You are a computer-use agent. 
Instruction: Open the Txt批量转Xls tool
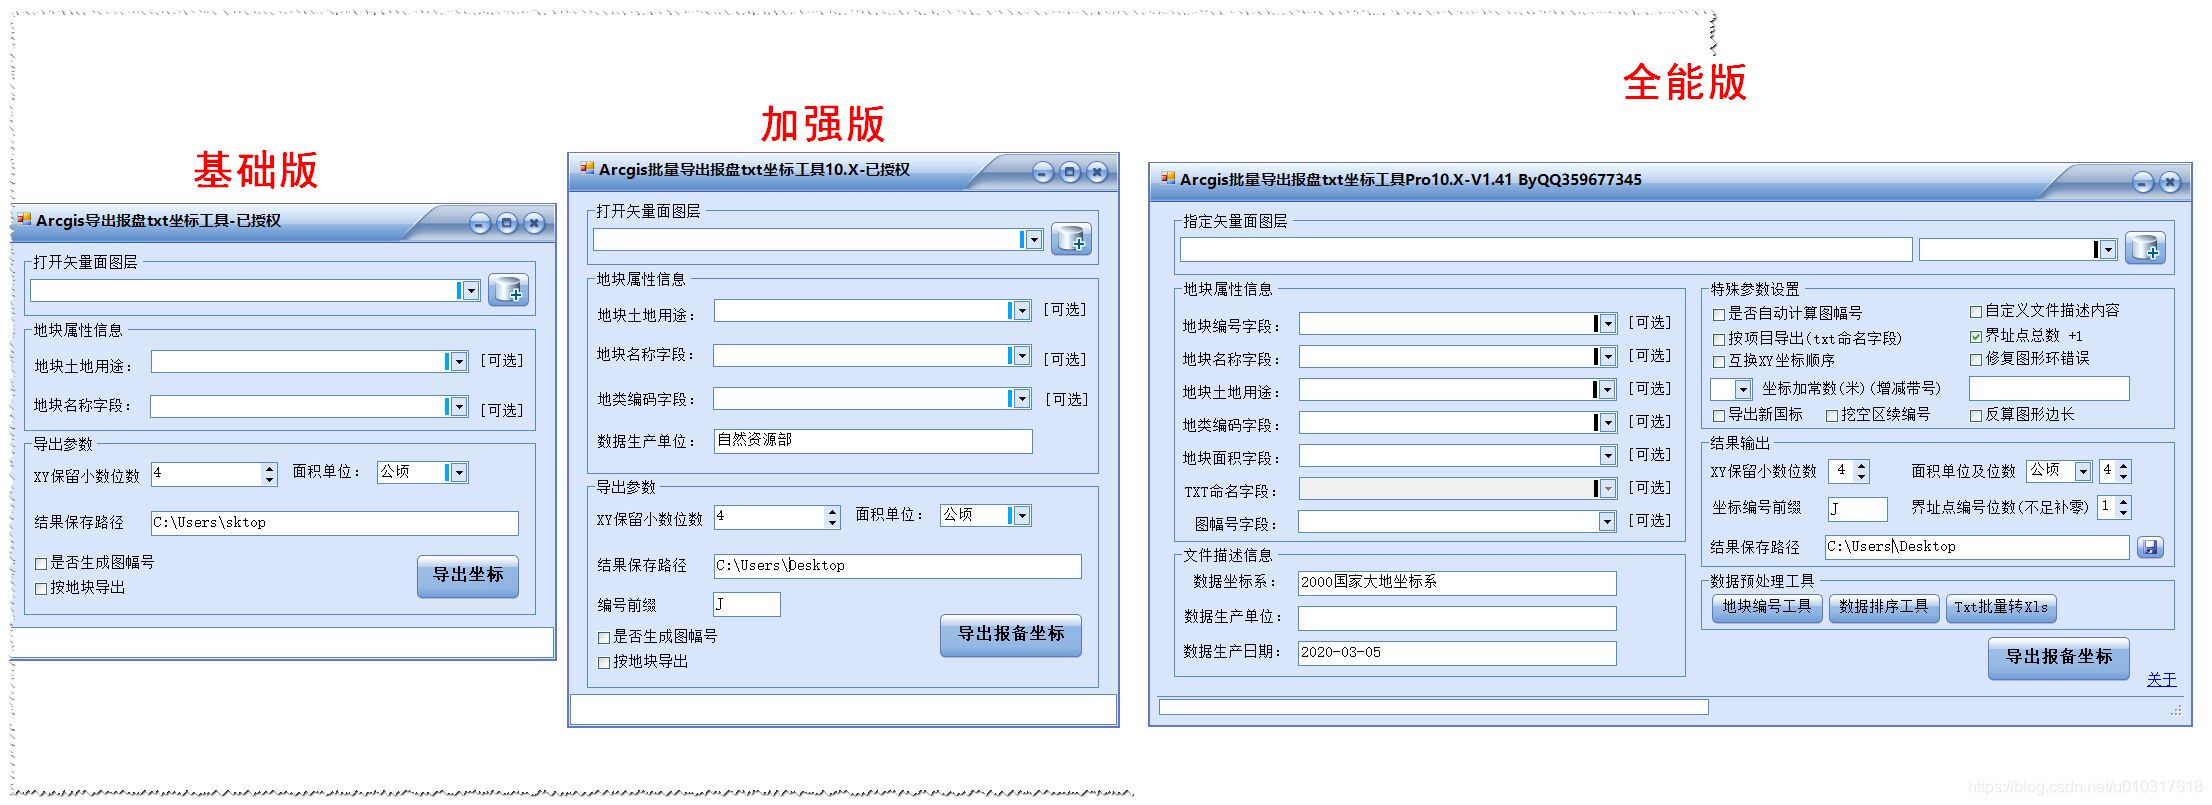point(2001,607)
